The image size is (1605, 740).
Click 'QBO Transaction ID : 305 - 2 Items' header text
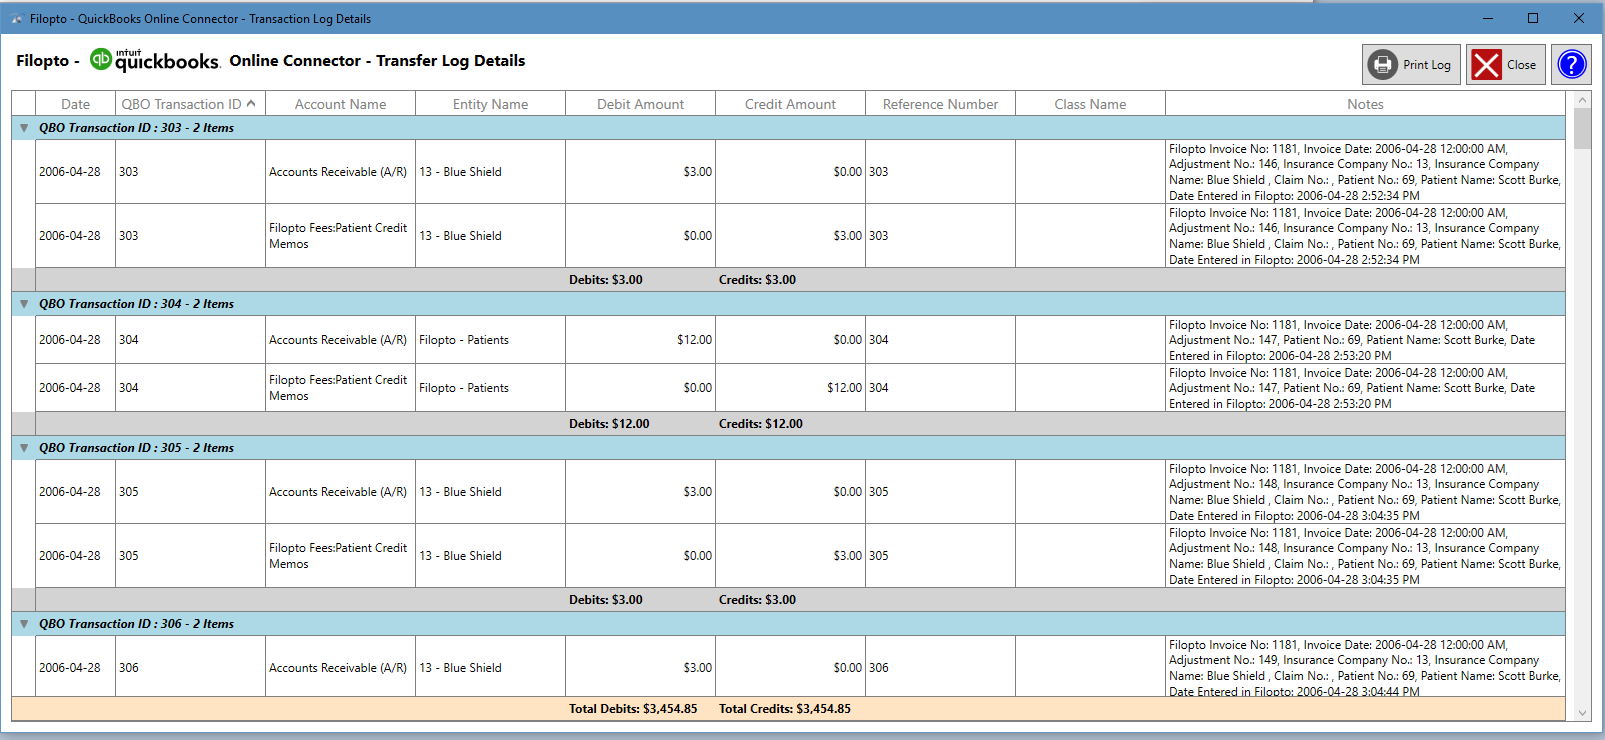coord(136,448)
